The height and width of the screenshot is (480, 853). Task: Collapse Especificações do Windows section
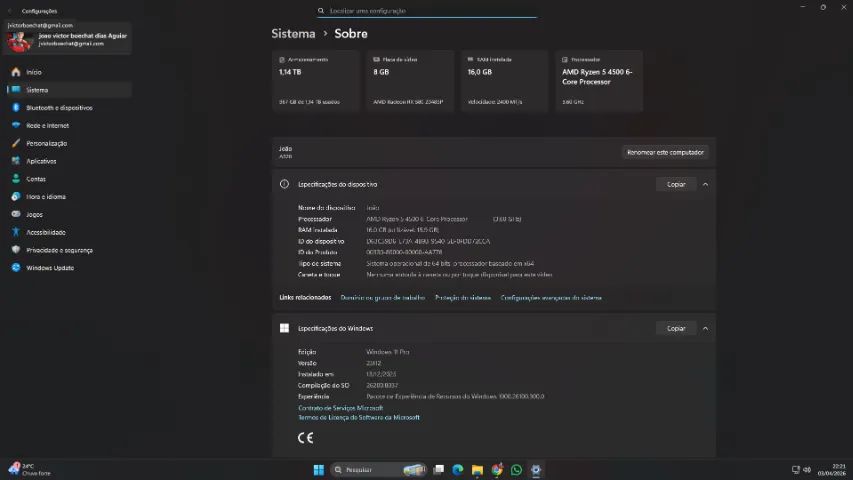point(706,329)
